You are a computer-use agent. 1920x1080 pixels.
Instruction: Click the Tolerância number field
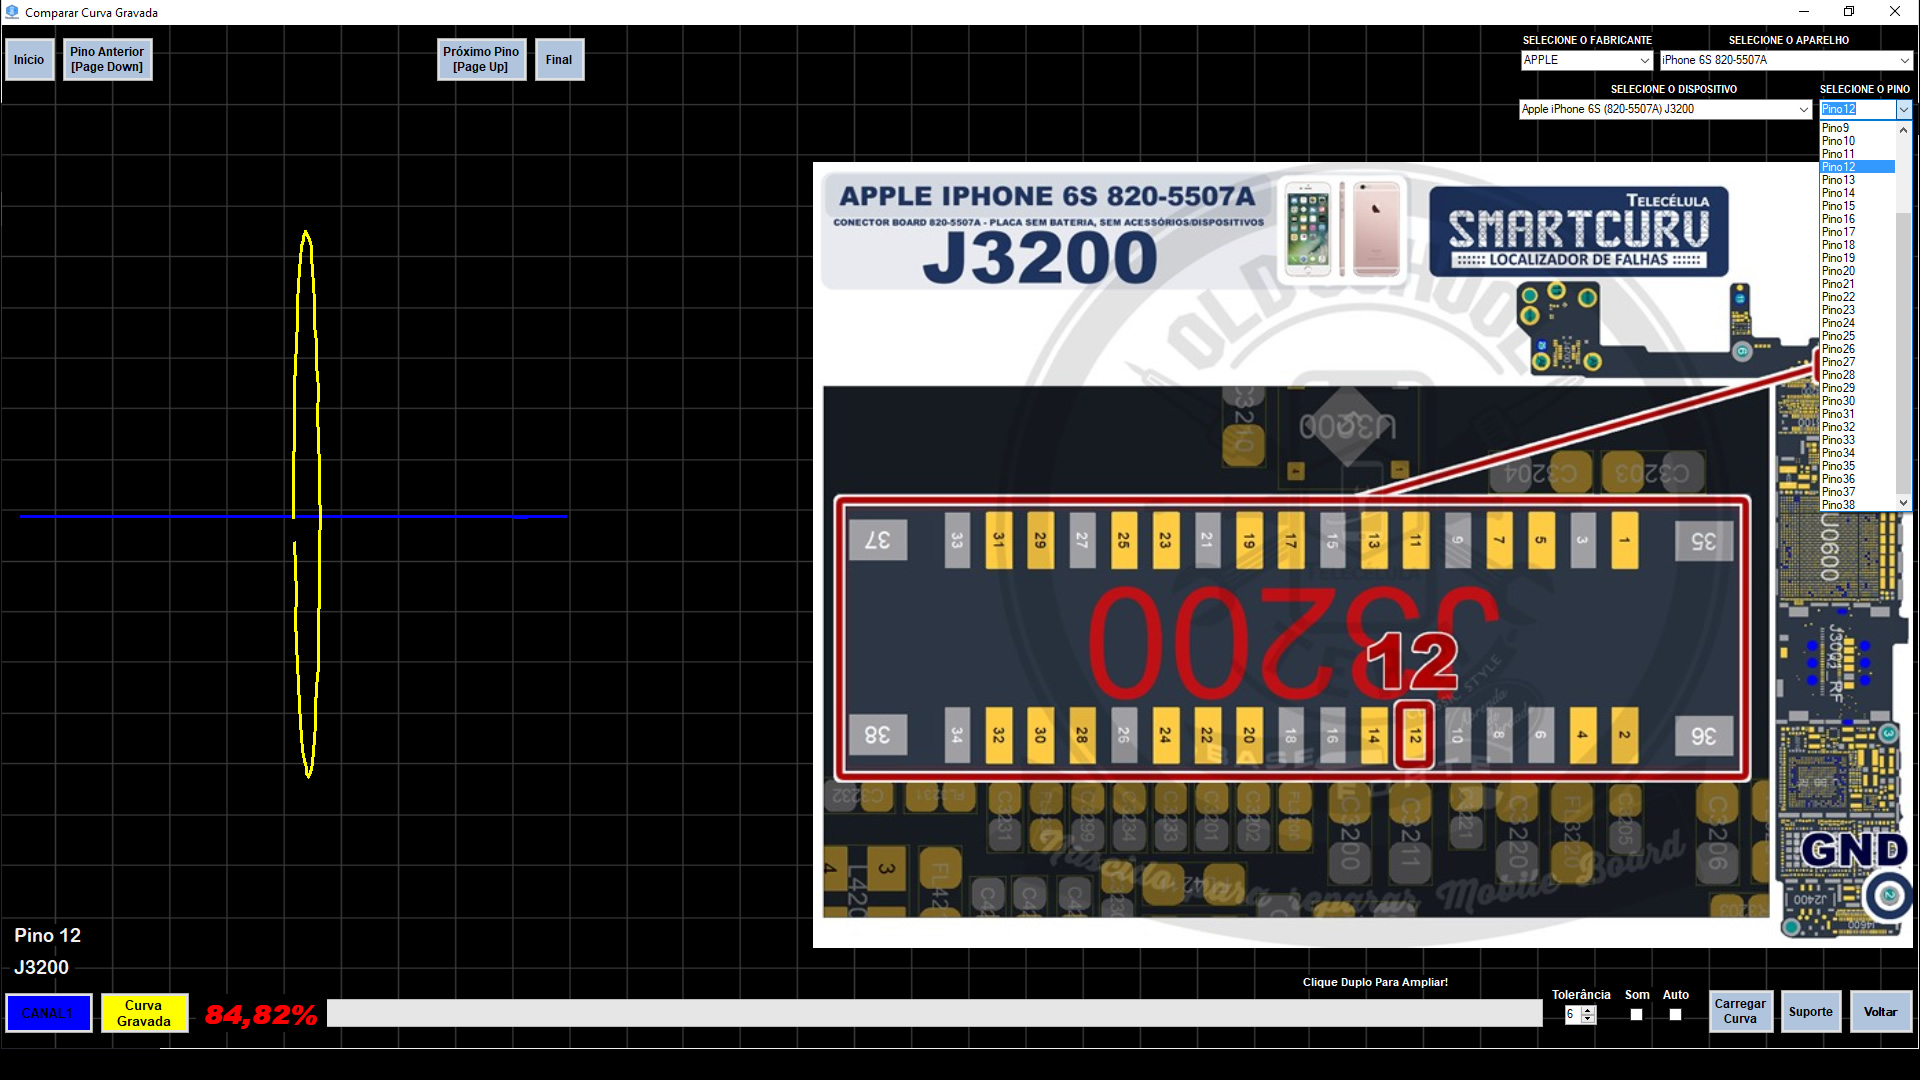tap(1573, 1015)
